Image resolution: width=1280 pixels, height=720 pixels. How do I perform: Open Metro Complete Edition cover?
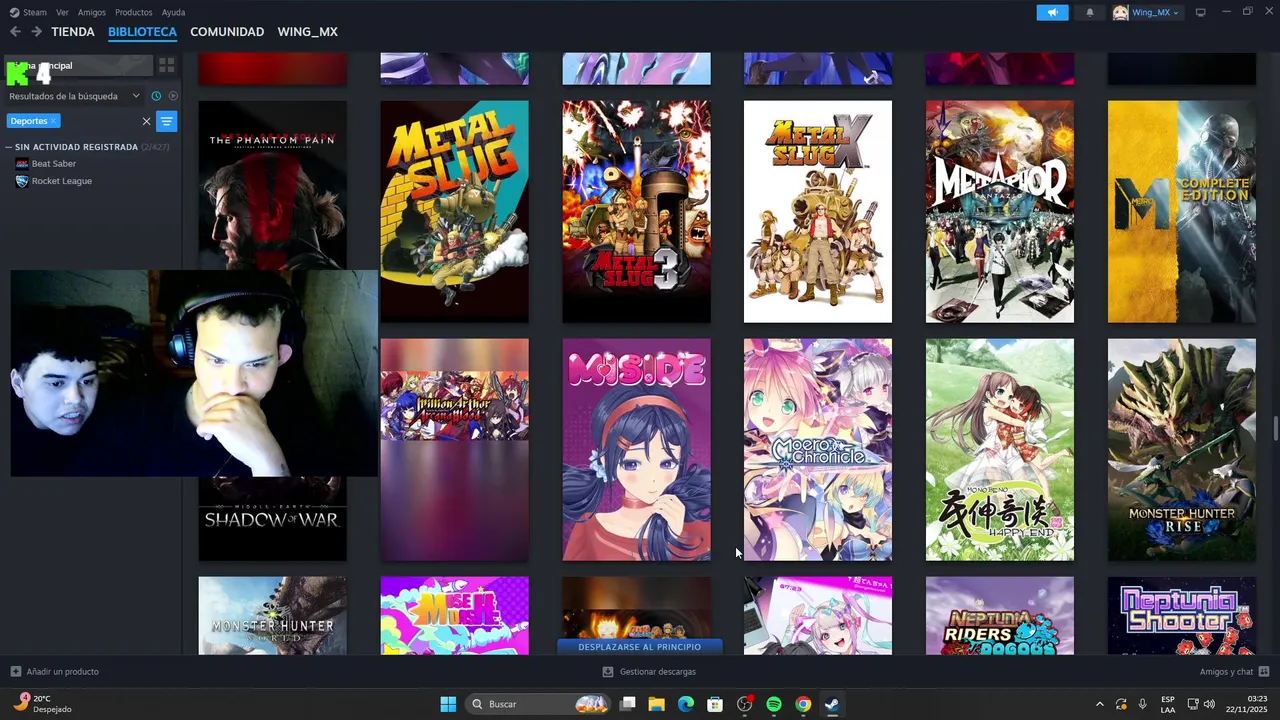(x=1182, y=211)
